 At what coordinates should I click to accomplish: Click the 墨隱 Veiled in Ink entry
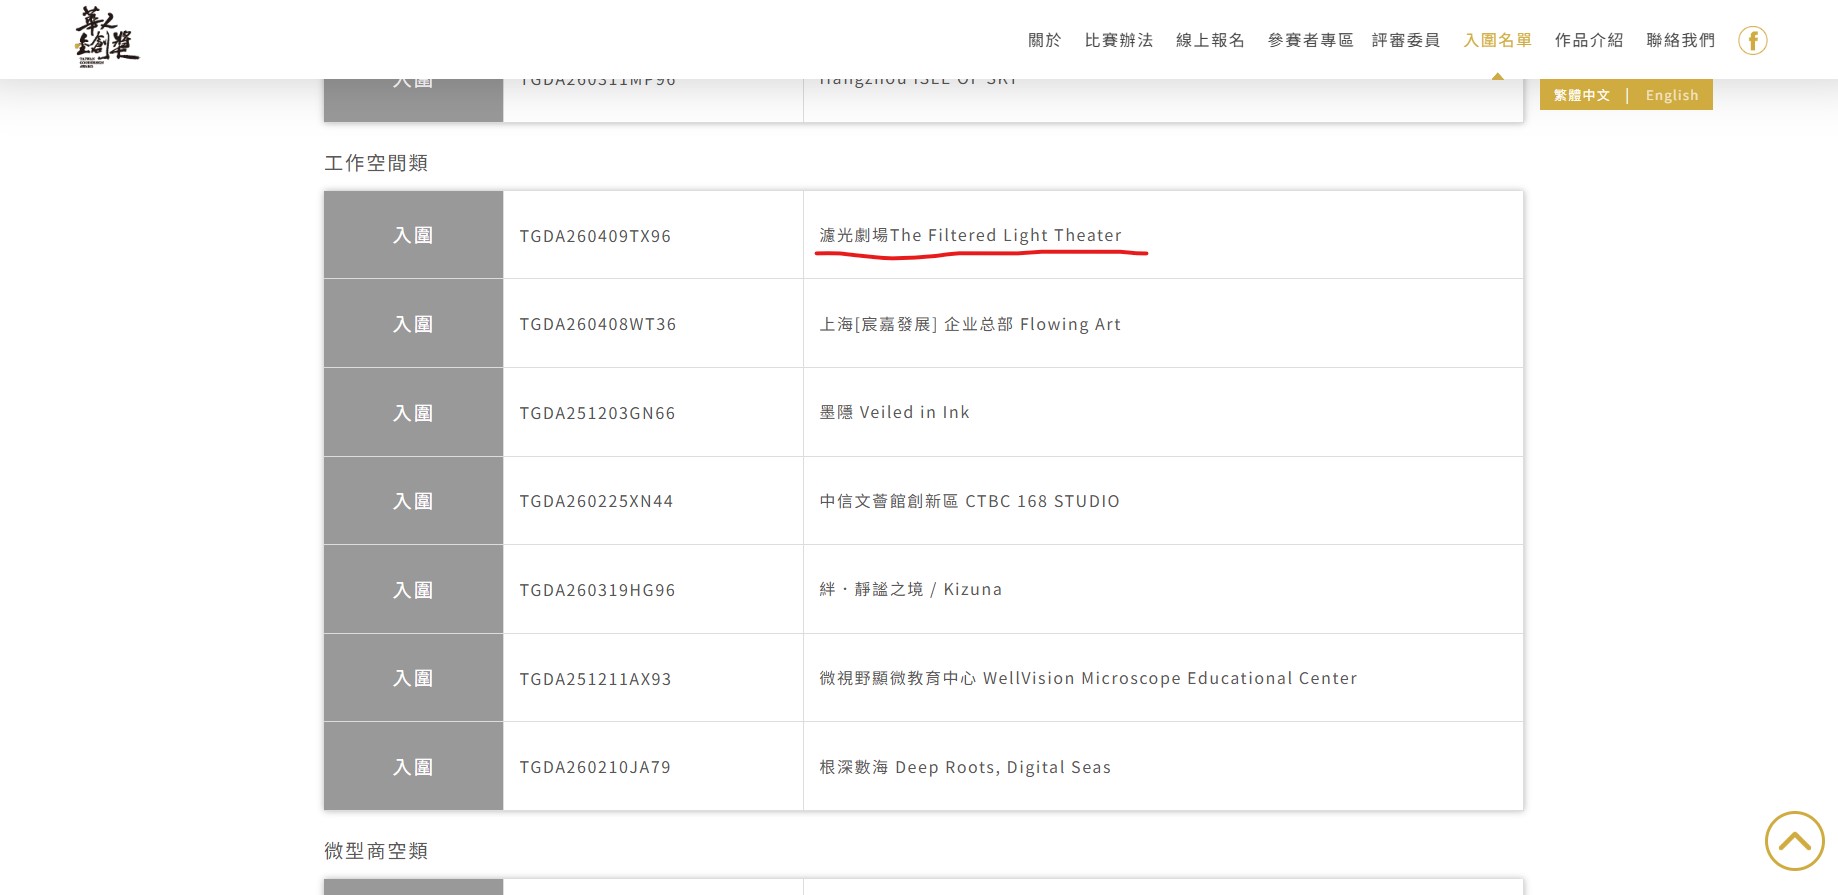895,412
